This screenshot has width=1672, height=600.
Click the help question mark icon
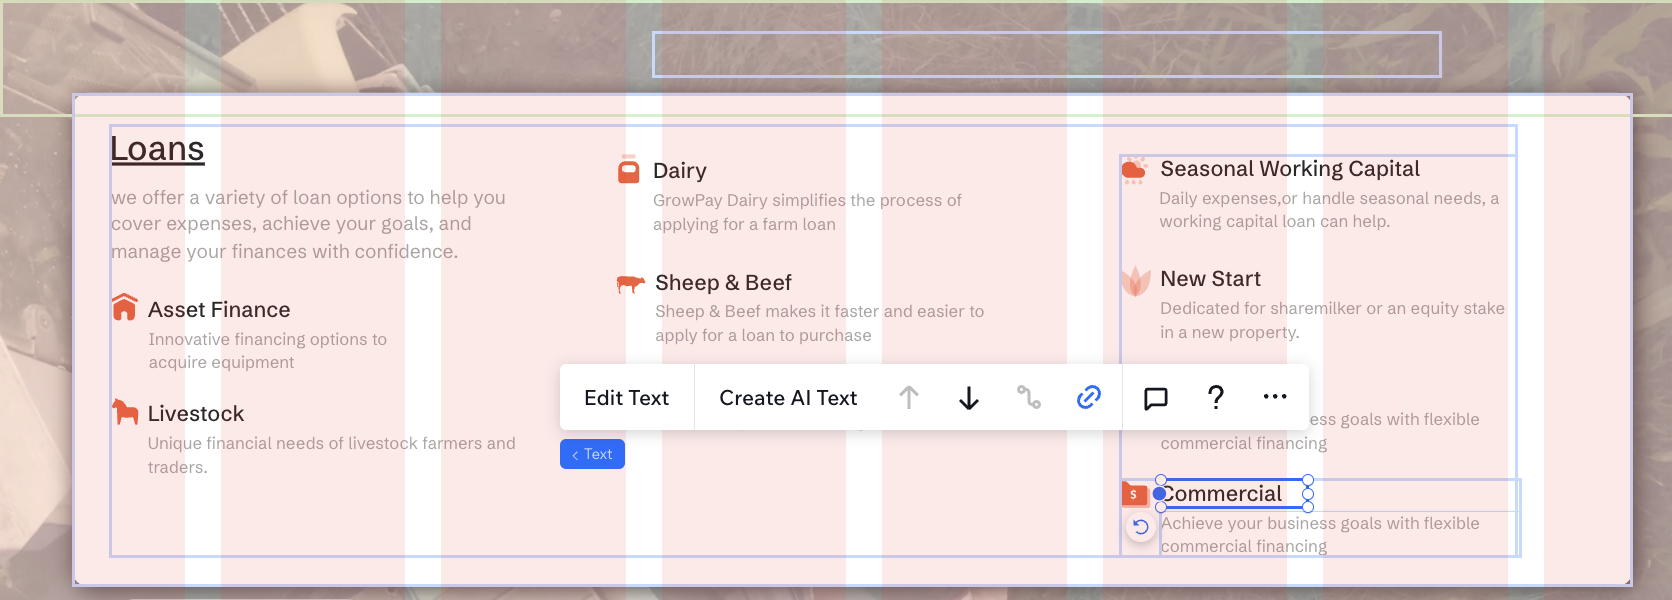[x=1215, y=397]
